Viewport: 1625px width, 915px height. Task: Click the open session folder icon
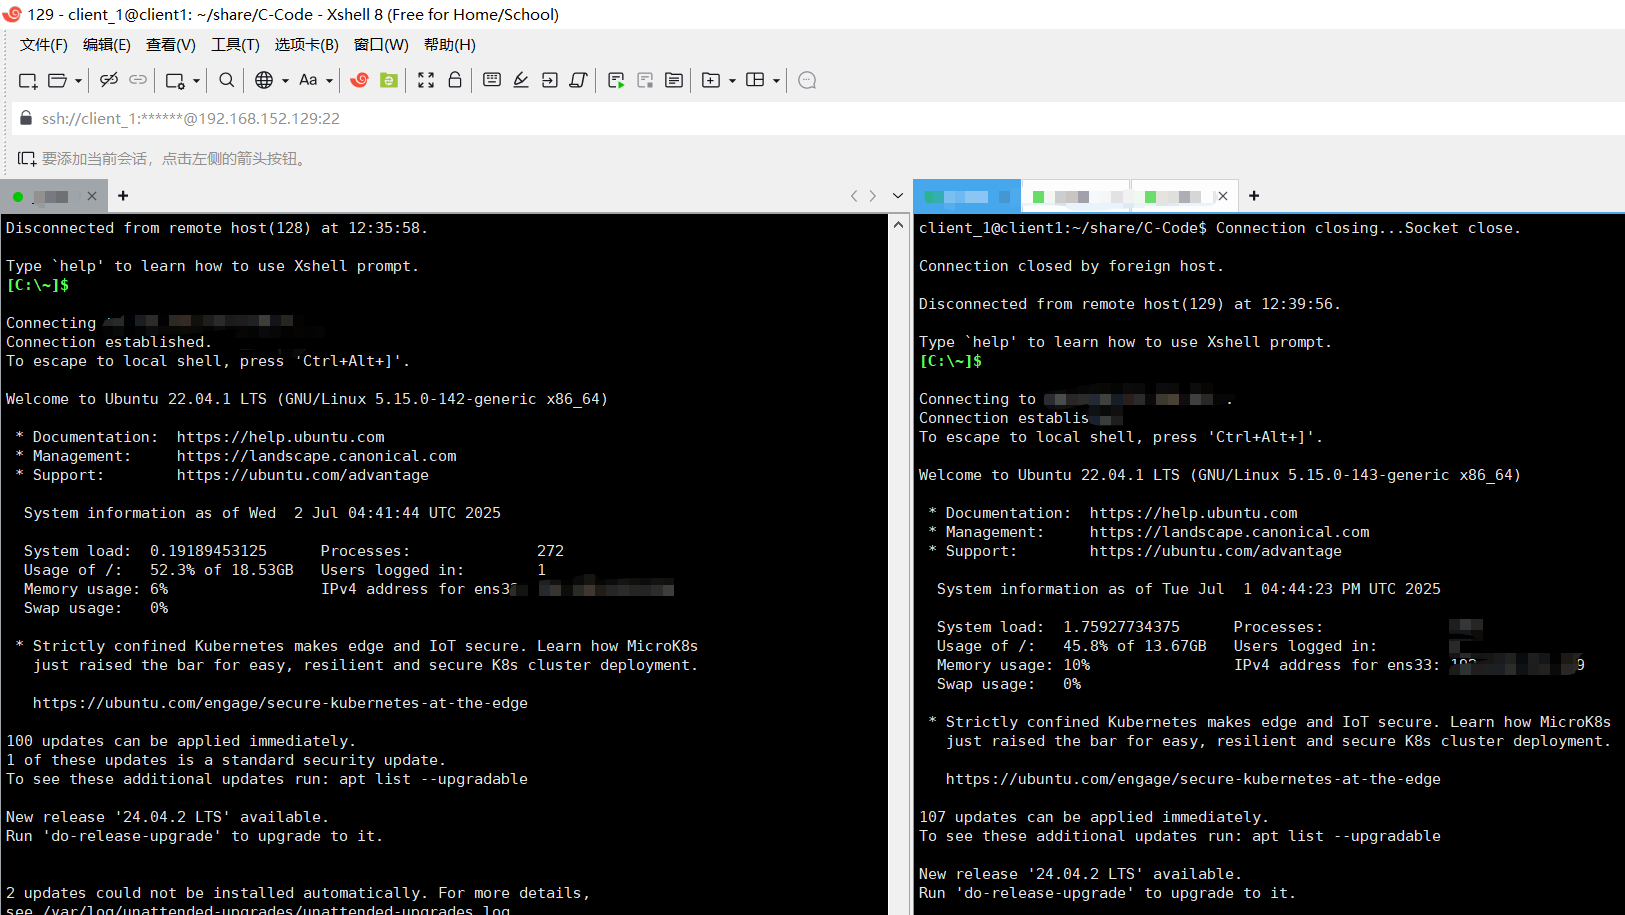(x=58, y=80)
